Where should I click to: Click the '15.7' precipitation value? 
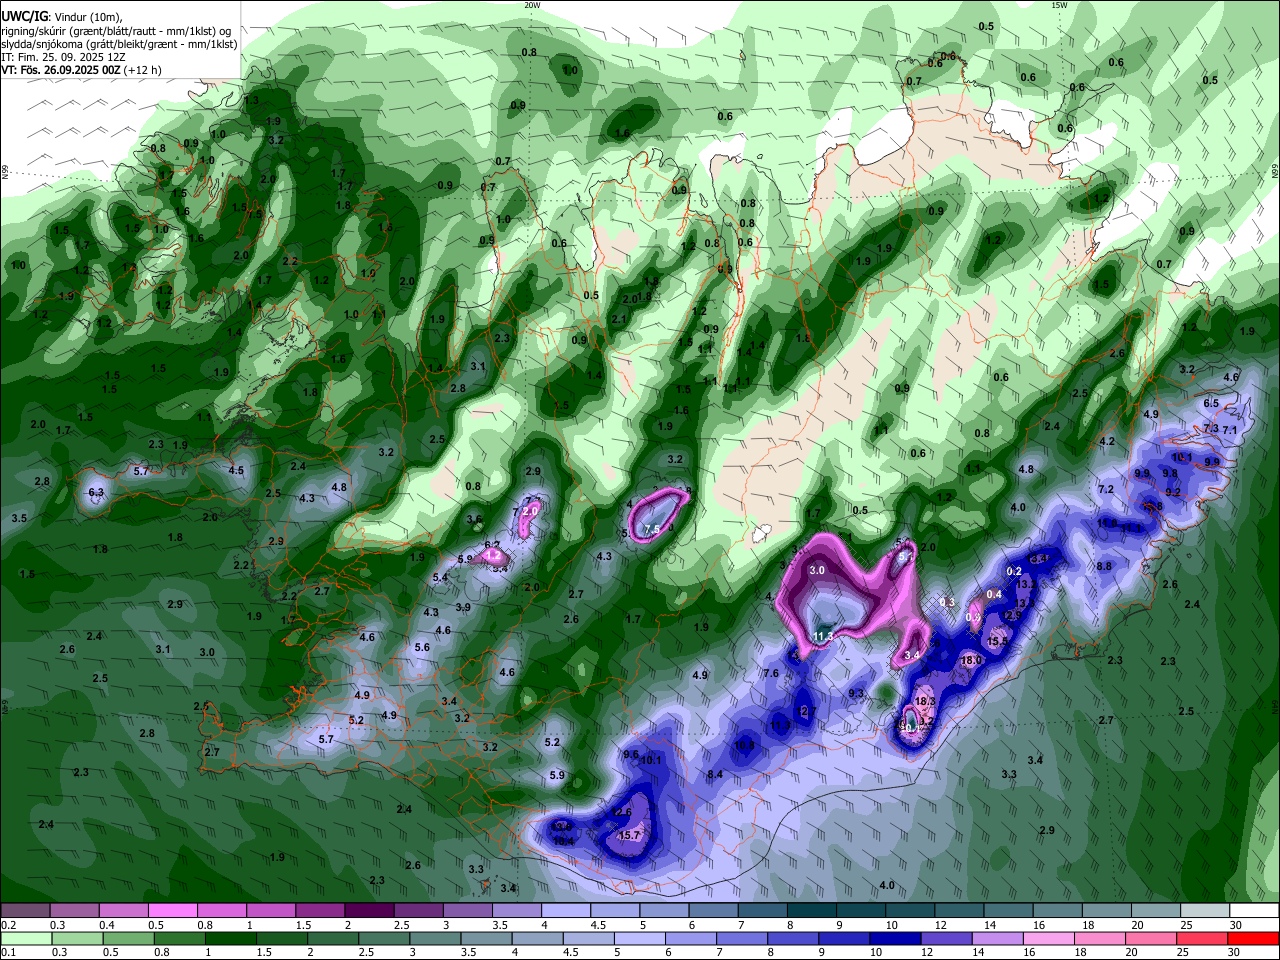click(x=629, y=836)
